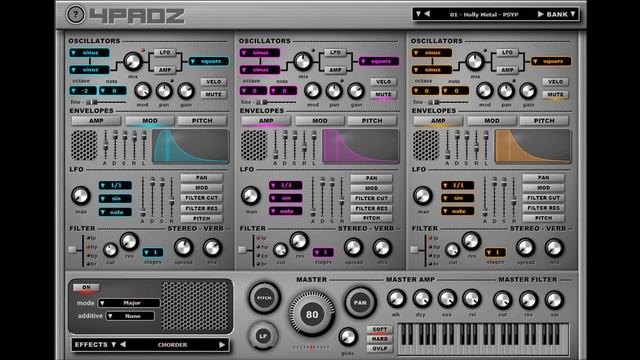This screenshot has width=640, height=360.
Task: Click orange oscillator mod knob
Action: [x=484, y=91]
